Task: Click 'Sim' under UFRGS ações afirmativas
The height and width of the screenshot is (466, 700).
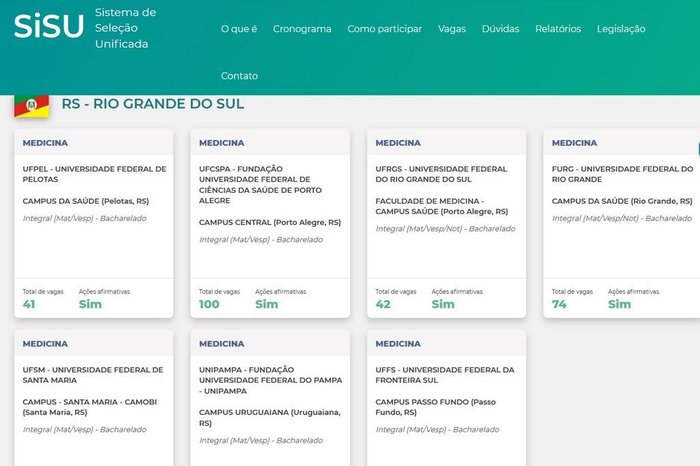Action: pyautogui.click(x=443, y=304)
